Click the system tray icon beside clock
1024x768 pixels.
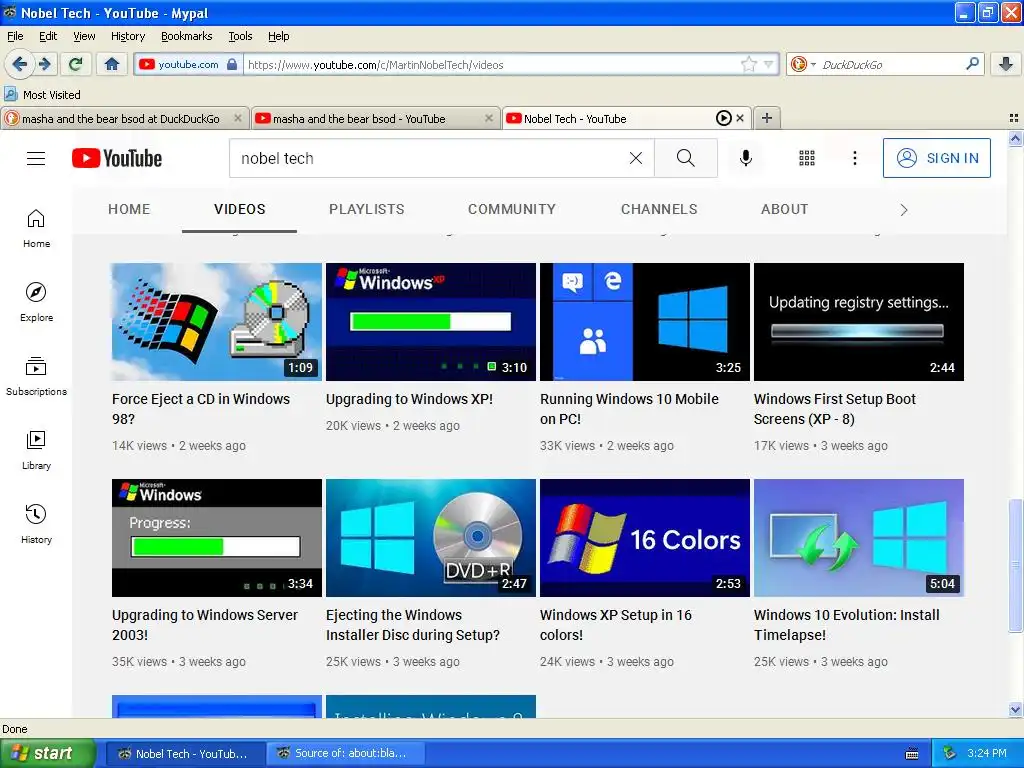pos(950,753)
